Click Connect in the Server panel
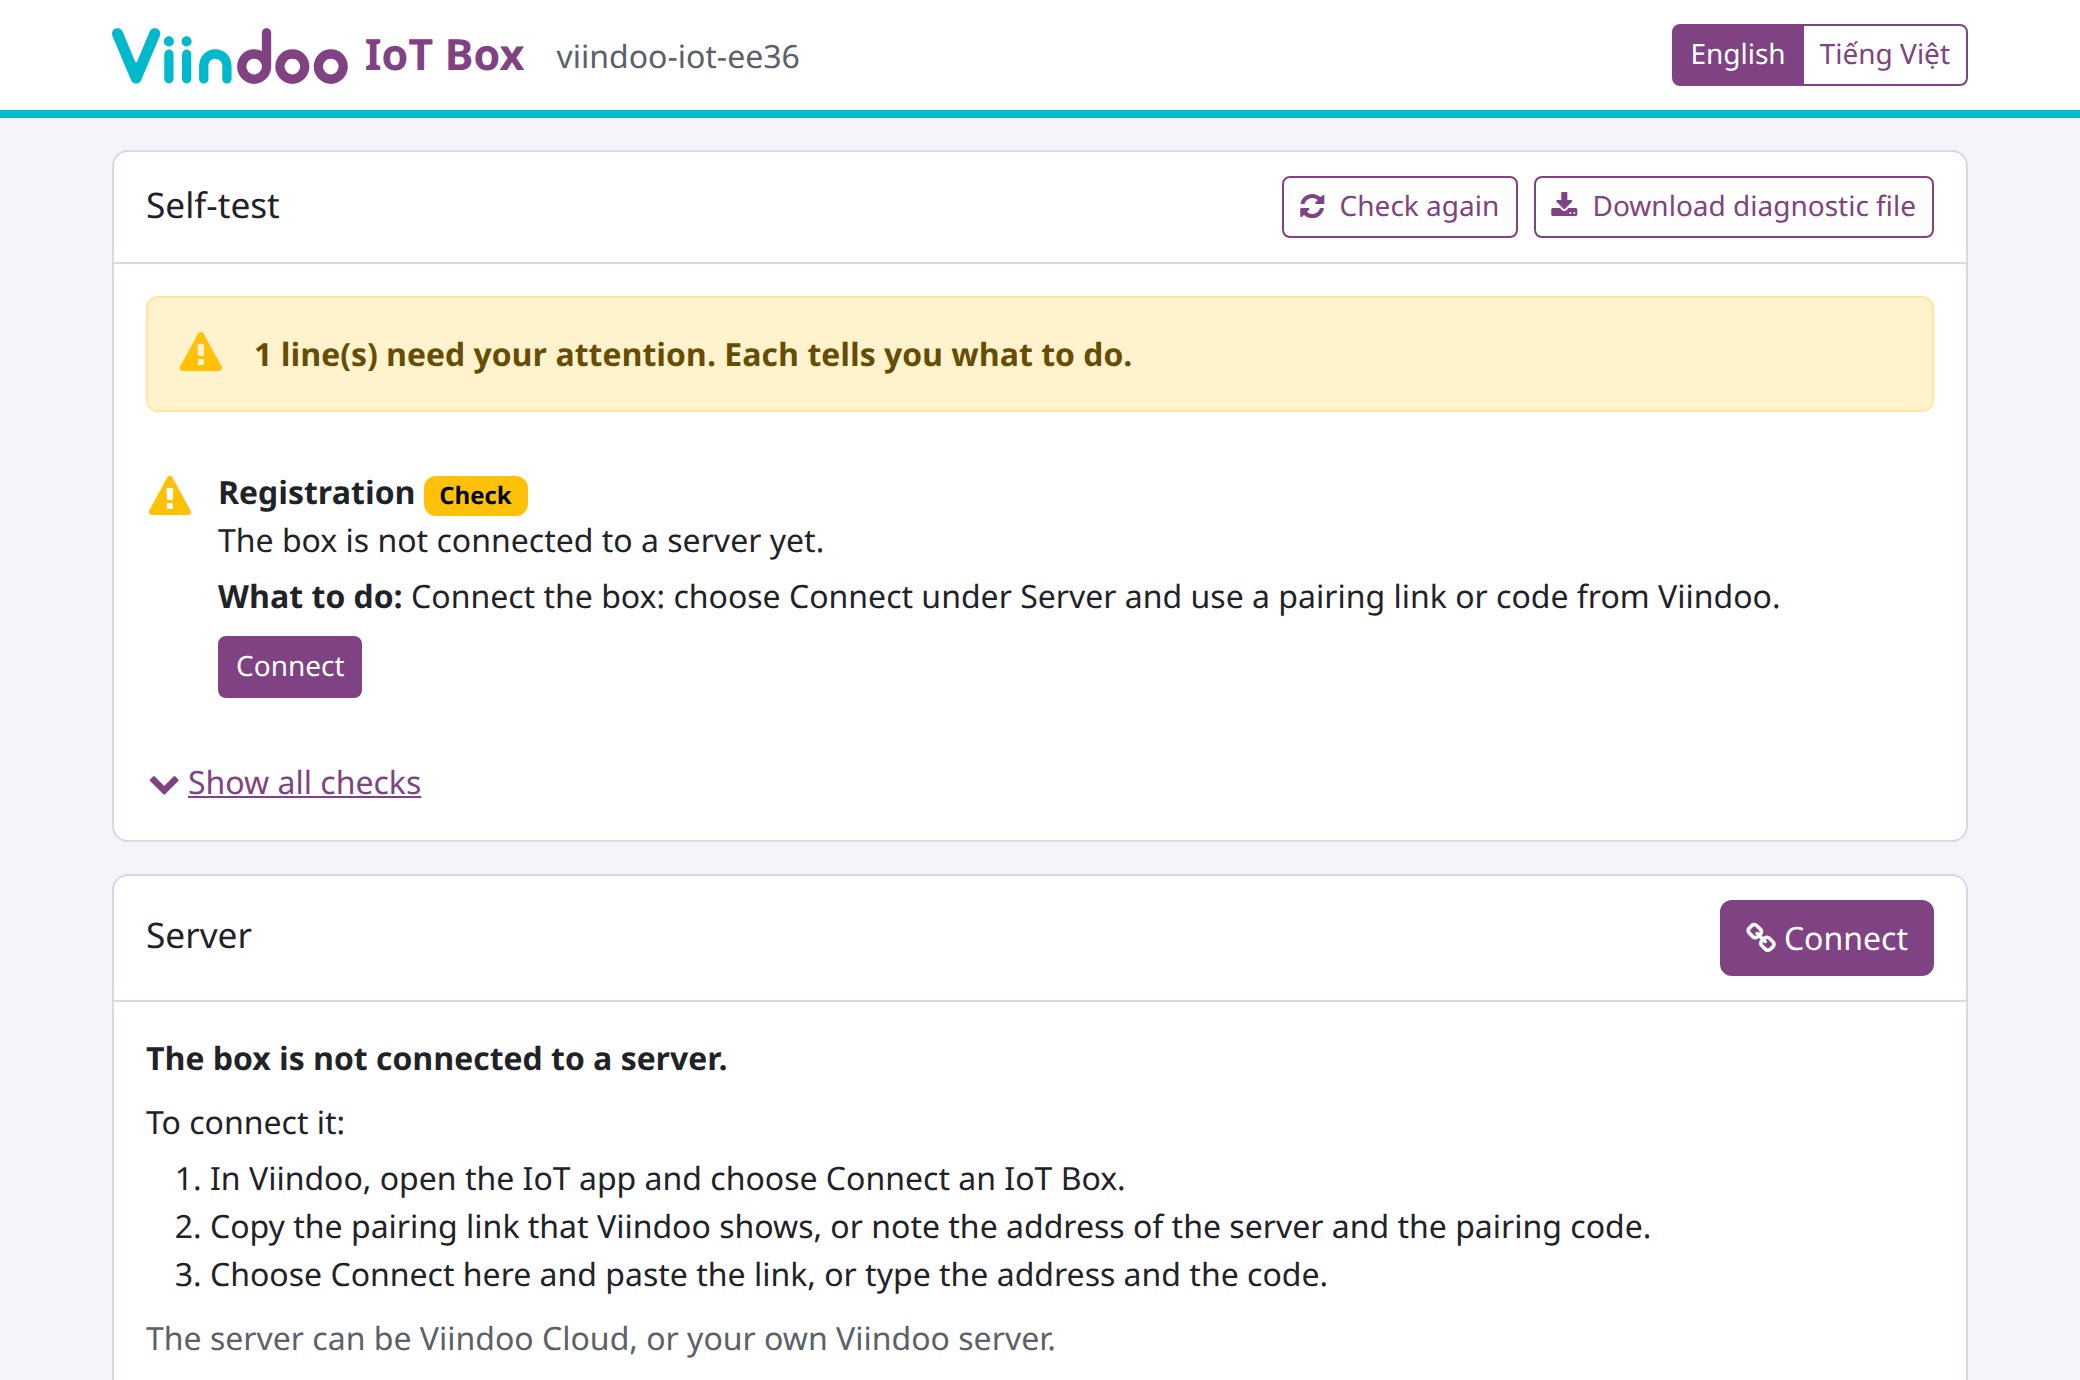2080x1380 pixels. (1826, 938)
